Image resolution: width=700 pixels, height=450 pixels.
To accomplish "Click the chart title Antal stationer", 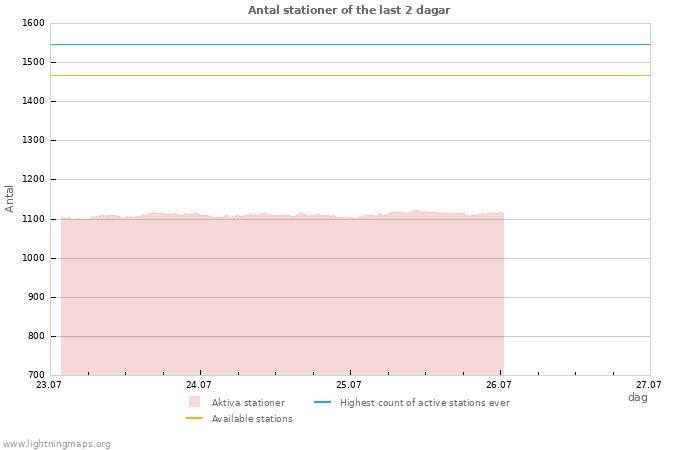I will click(x=349, y=10).
